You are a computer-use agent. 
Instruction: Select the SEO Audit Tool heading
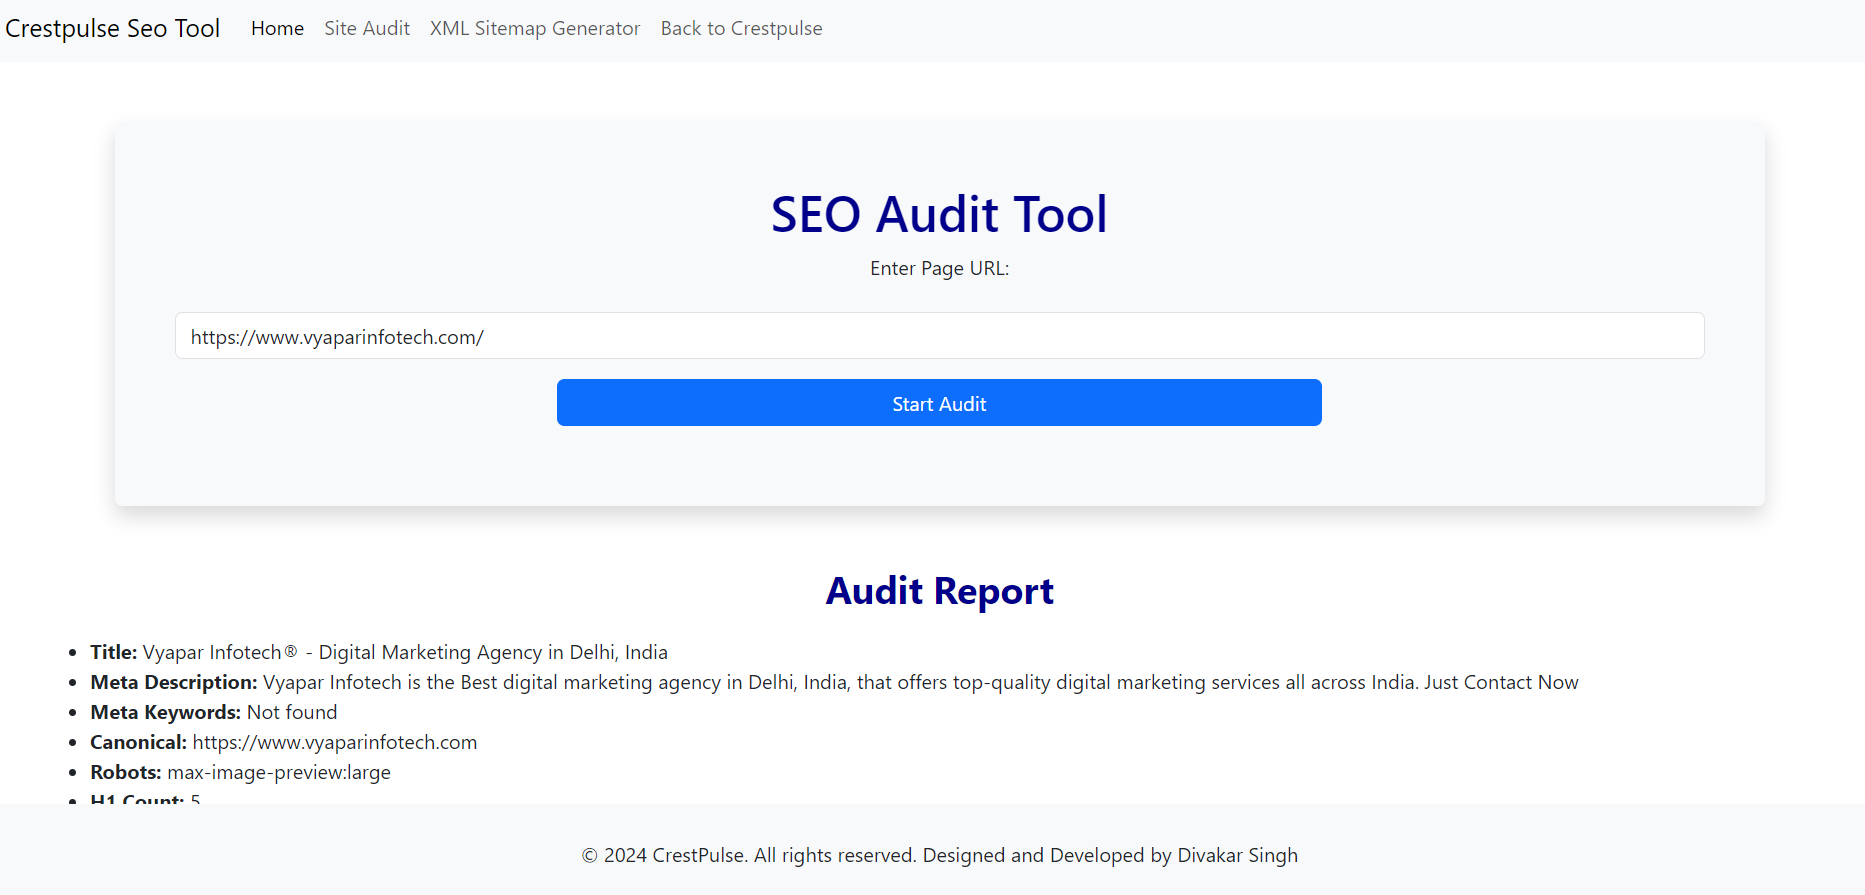tap(939, 214)
